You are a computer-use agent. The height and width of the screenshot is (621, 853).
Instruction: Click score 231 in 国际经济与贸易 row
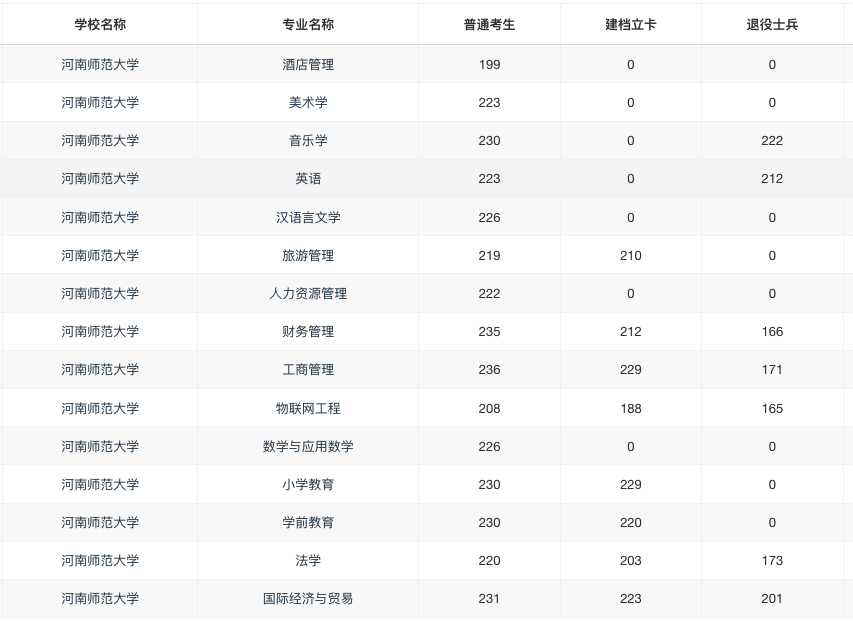pyautogui.click(x=489, y=599)
